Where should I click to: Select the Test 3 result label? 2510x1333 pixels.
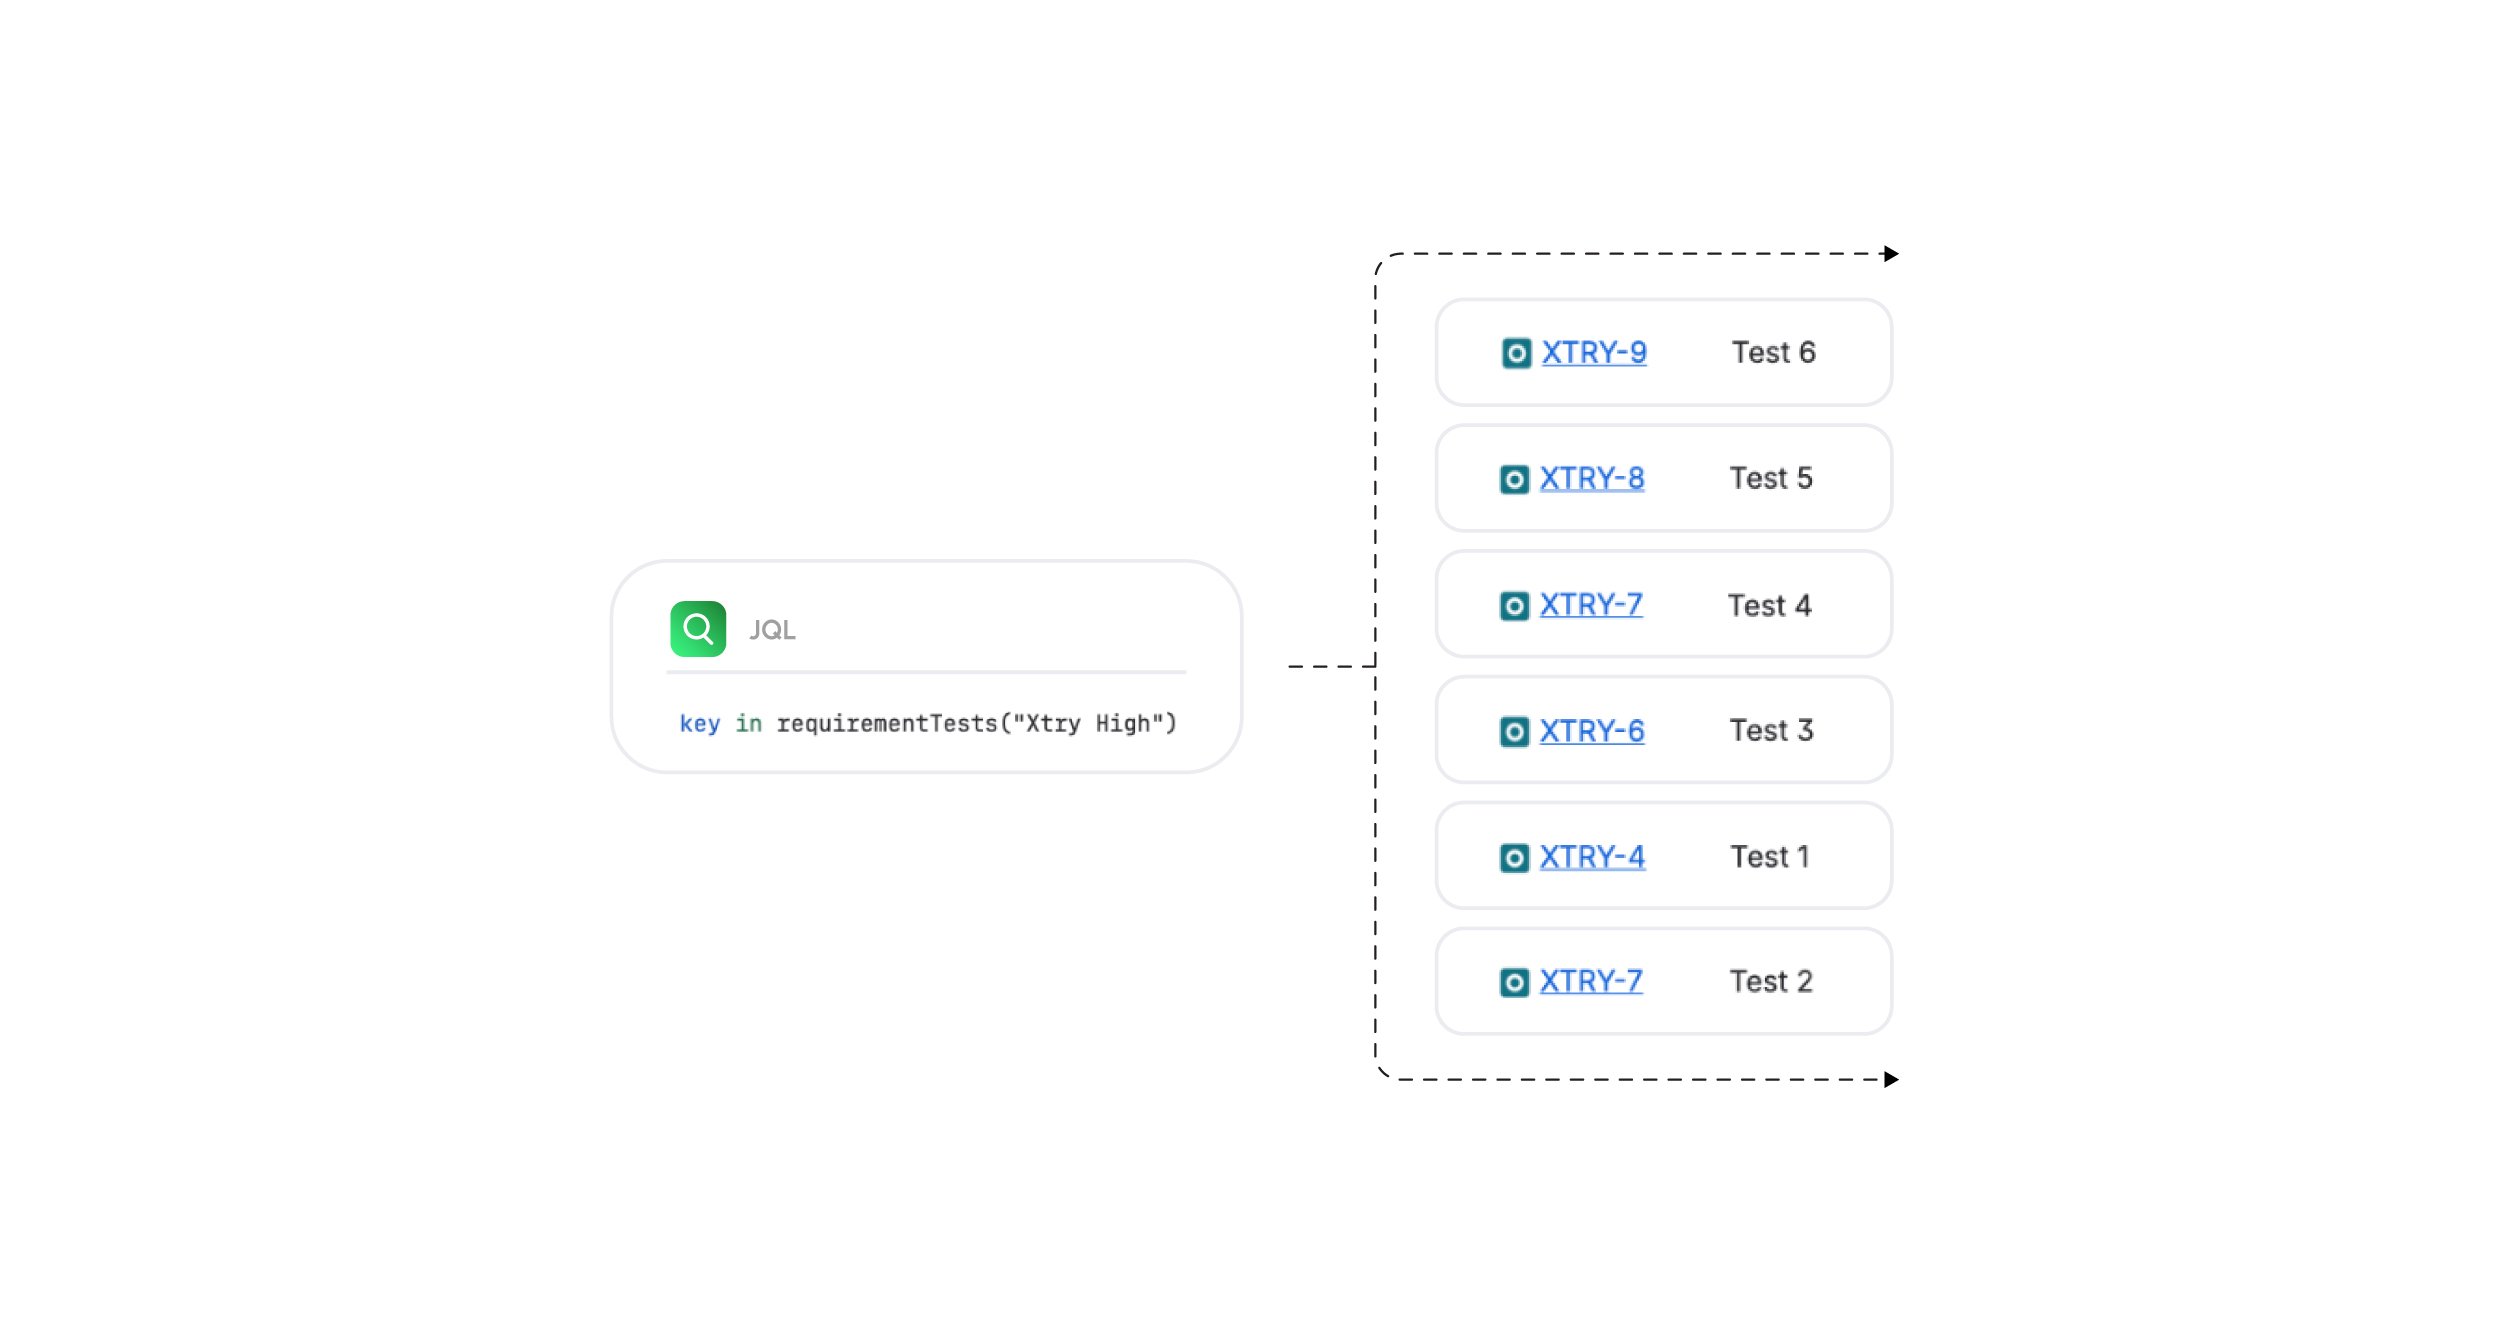tap(1771, 731)
